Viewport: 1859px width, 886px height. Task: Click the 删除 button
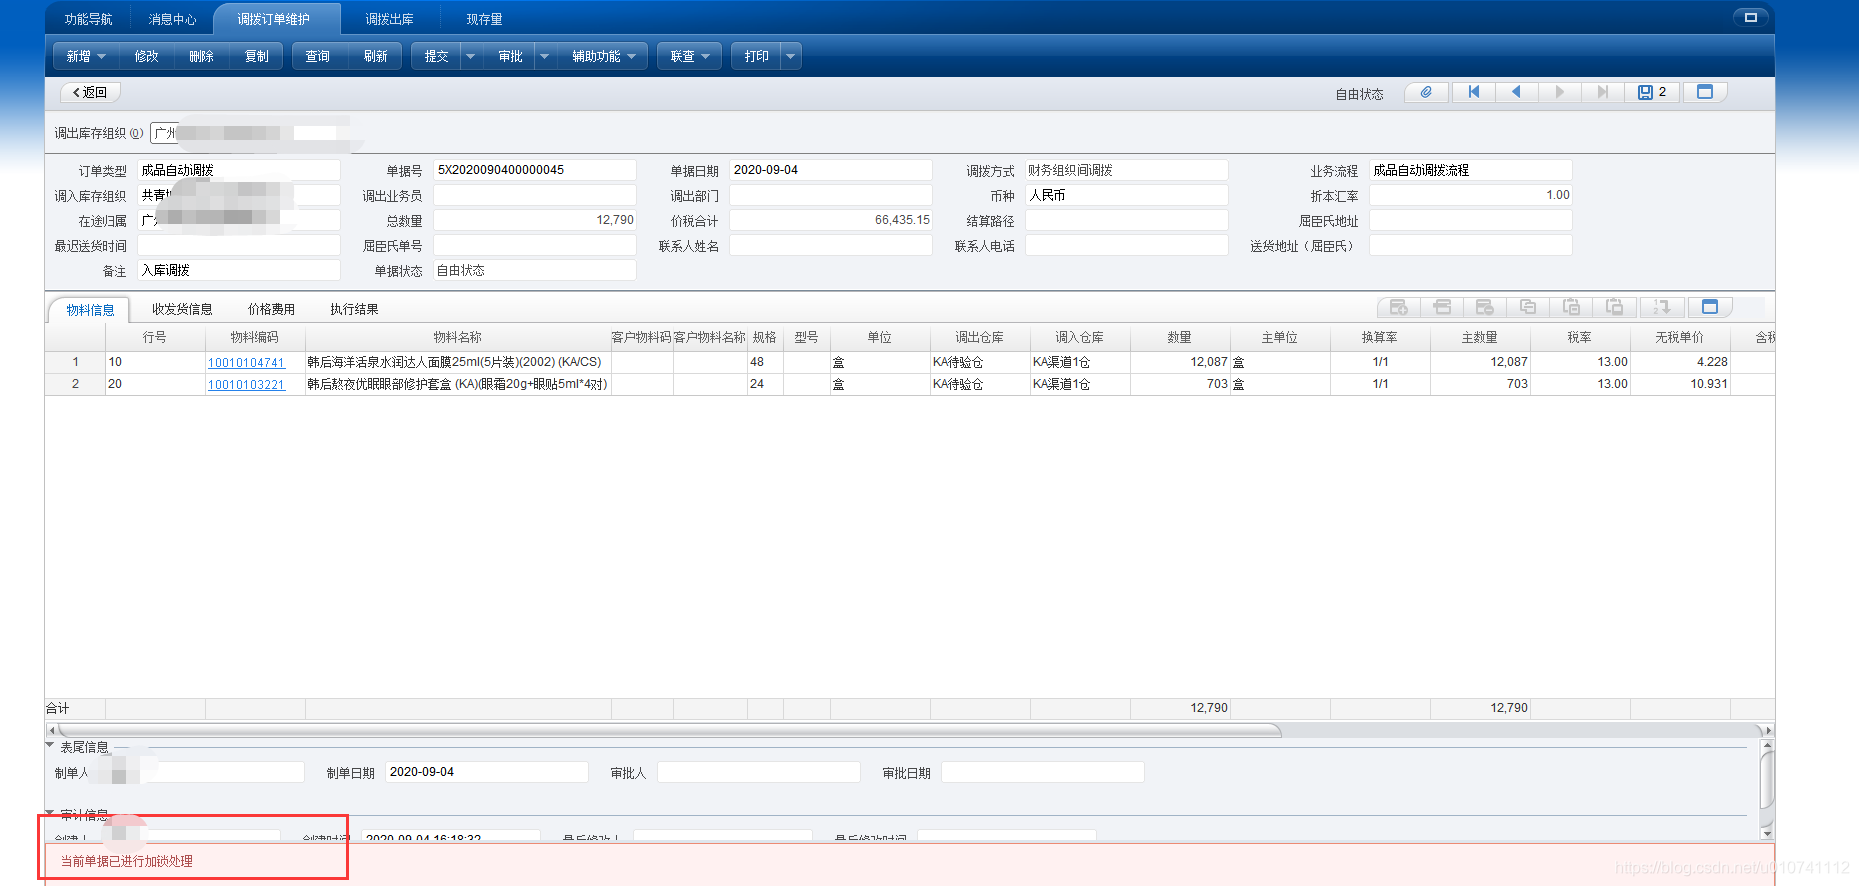click(x=201, y=57)
